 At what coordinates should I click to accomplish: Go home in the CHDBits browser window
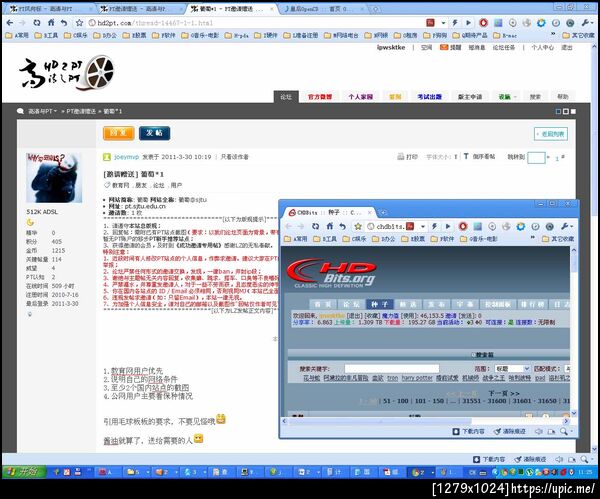pos(329,226)
